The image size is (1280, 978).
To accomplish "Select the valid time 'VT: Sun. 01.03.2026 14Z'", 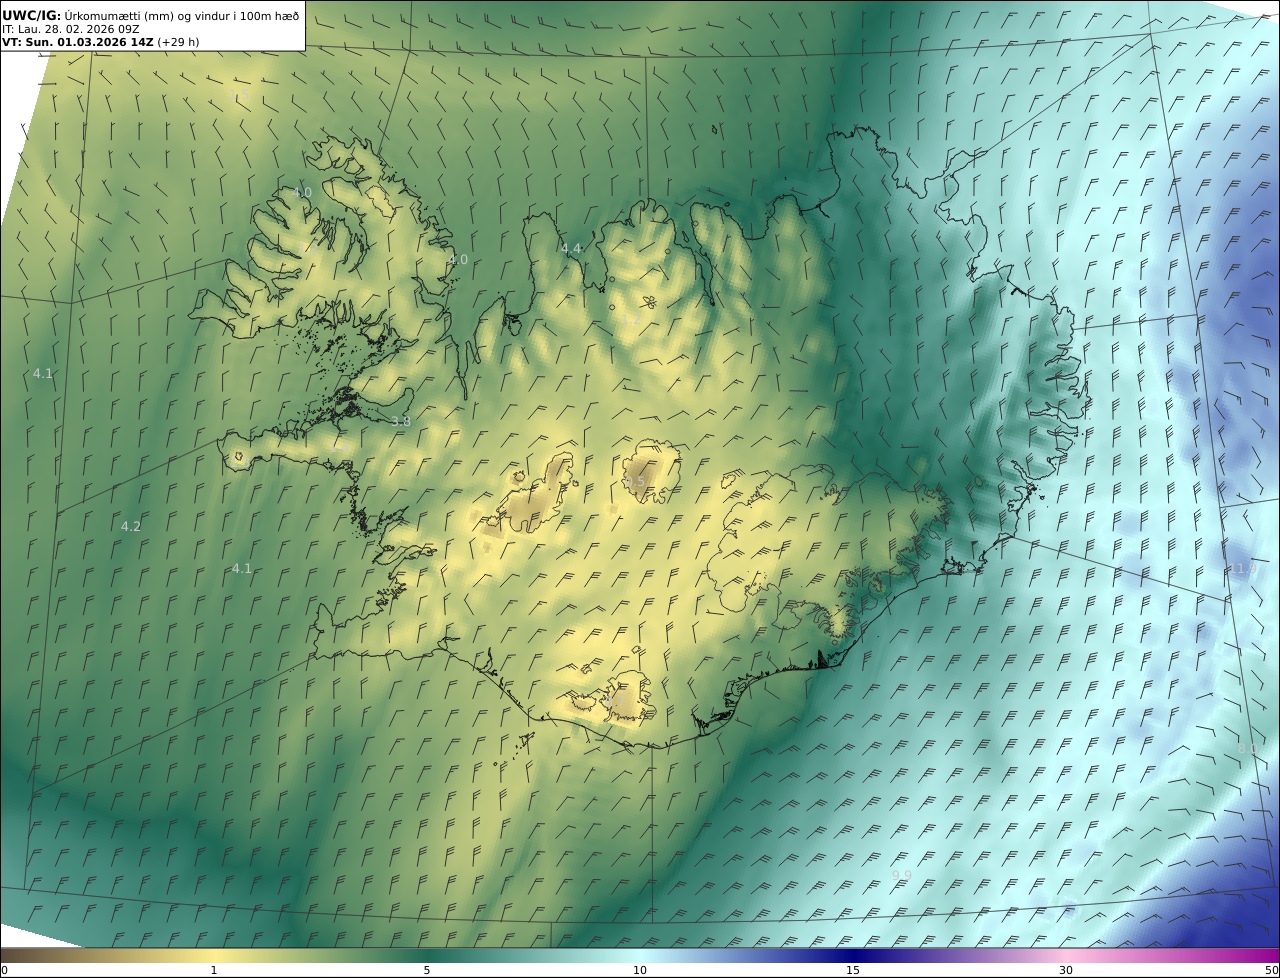I will pos(78,42).
